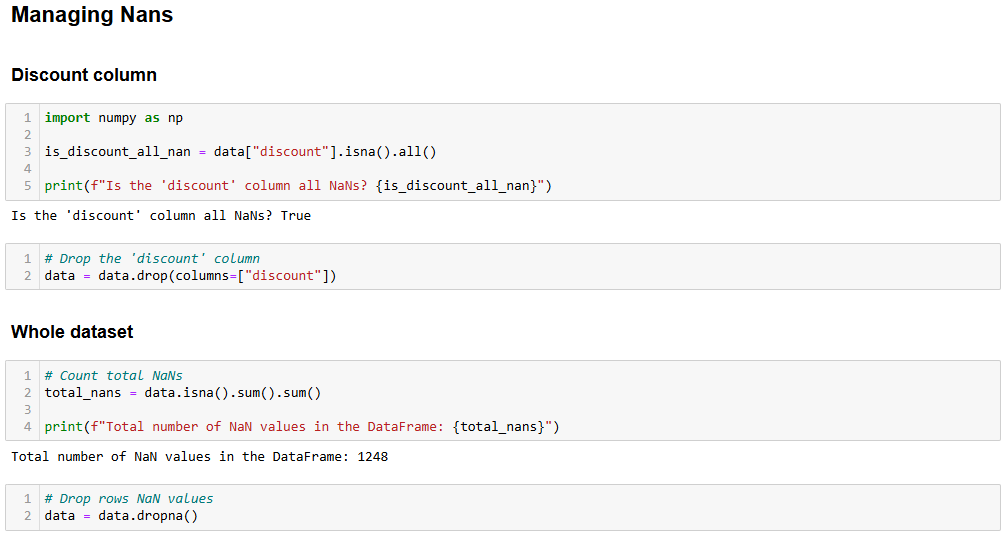The width and height of the screenshot is (1006, 536).
Task: Focus the total_nans assignment code line
Action: pyautogui.click(x=182, y=393)
